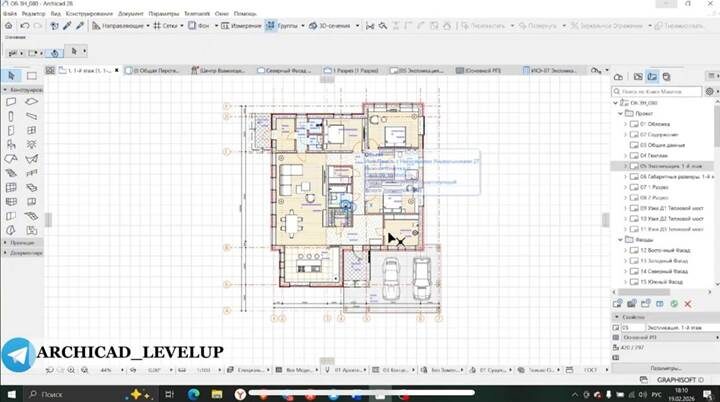Select the Curtain Wall tool in the toolbox
This screenshot has height=402, width=720.
click(x=11, y=187)
